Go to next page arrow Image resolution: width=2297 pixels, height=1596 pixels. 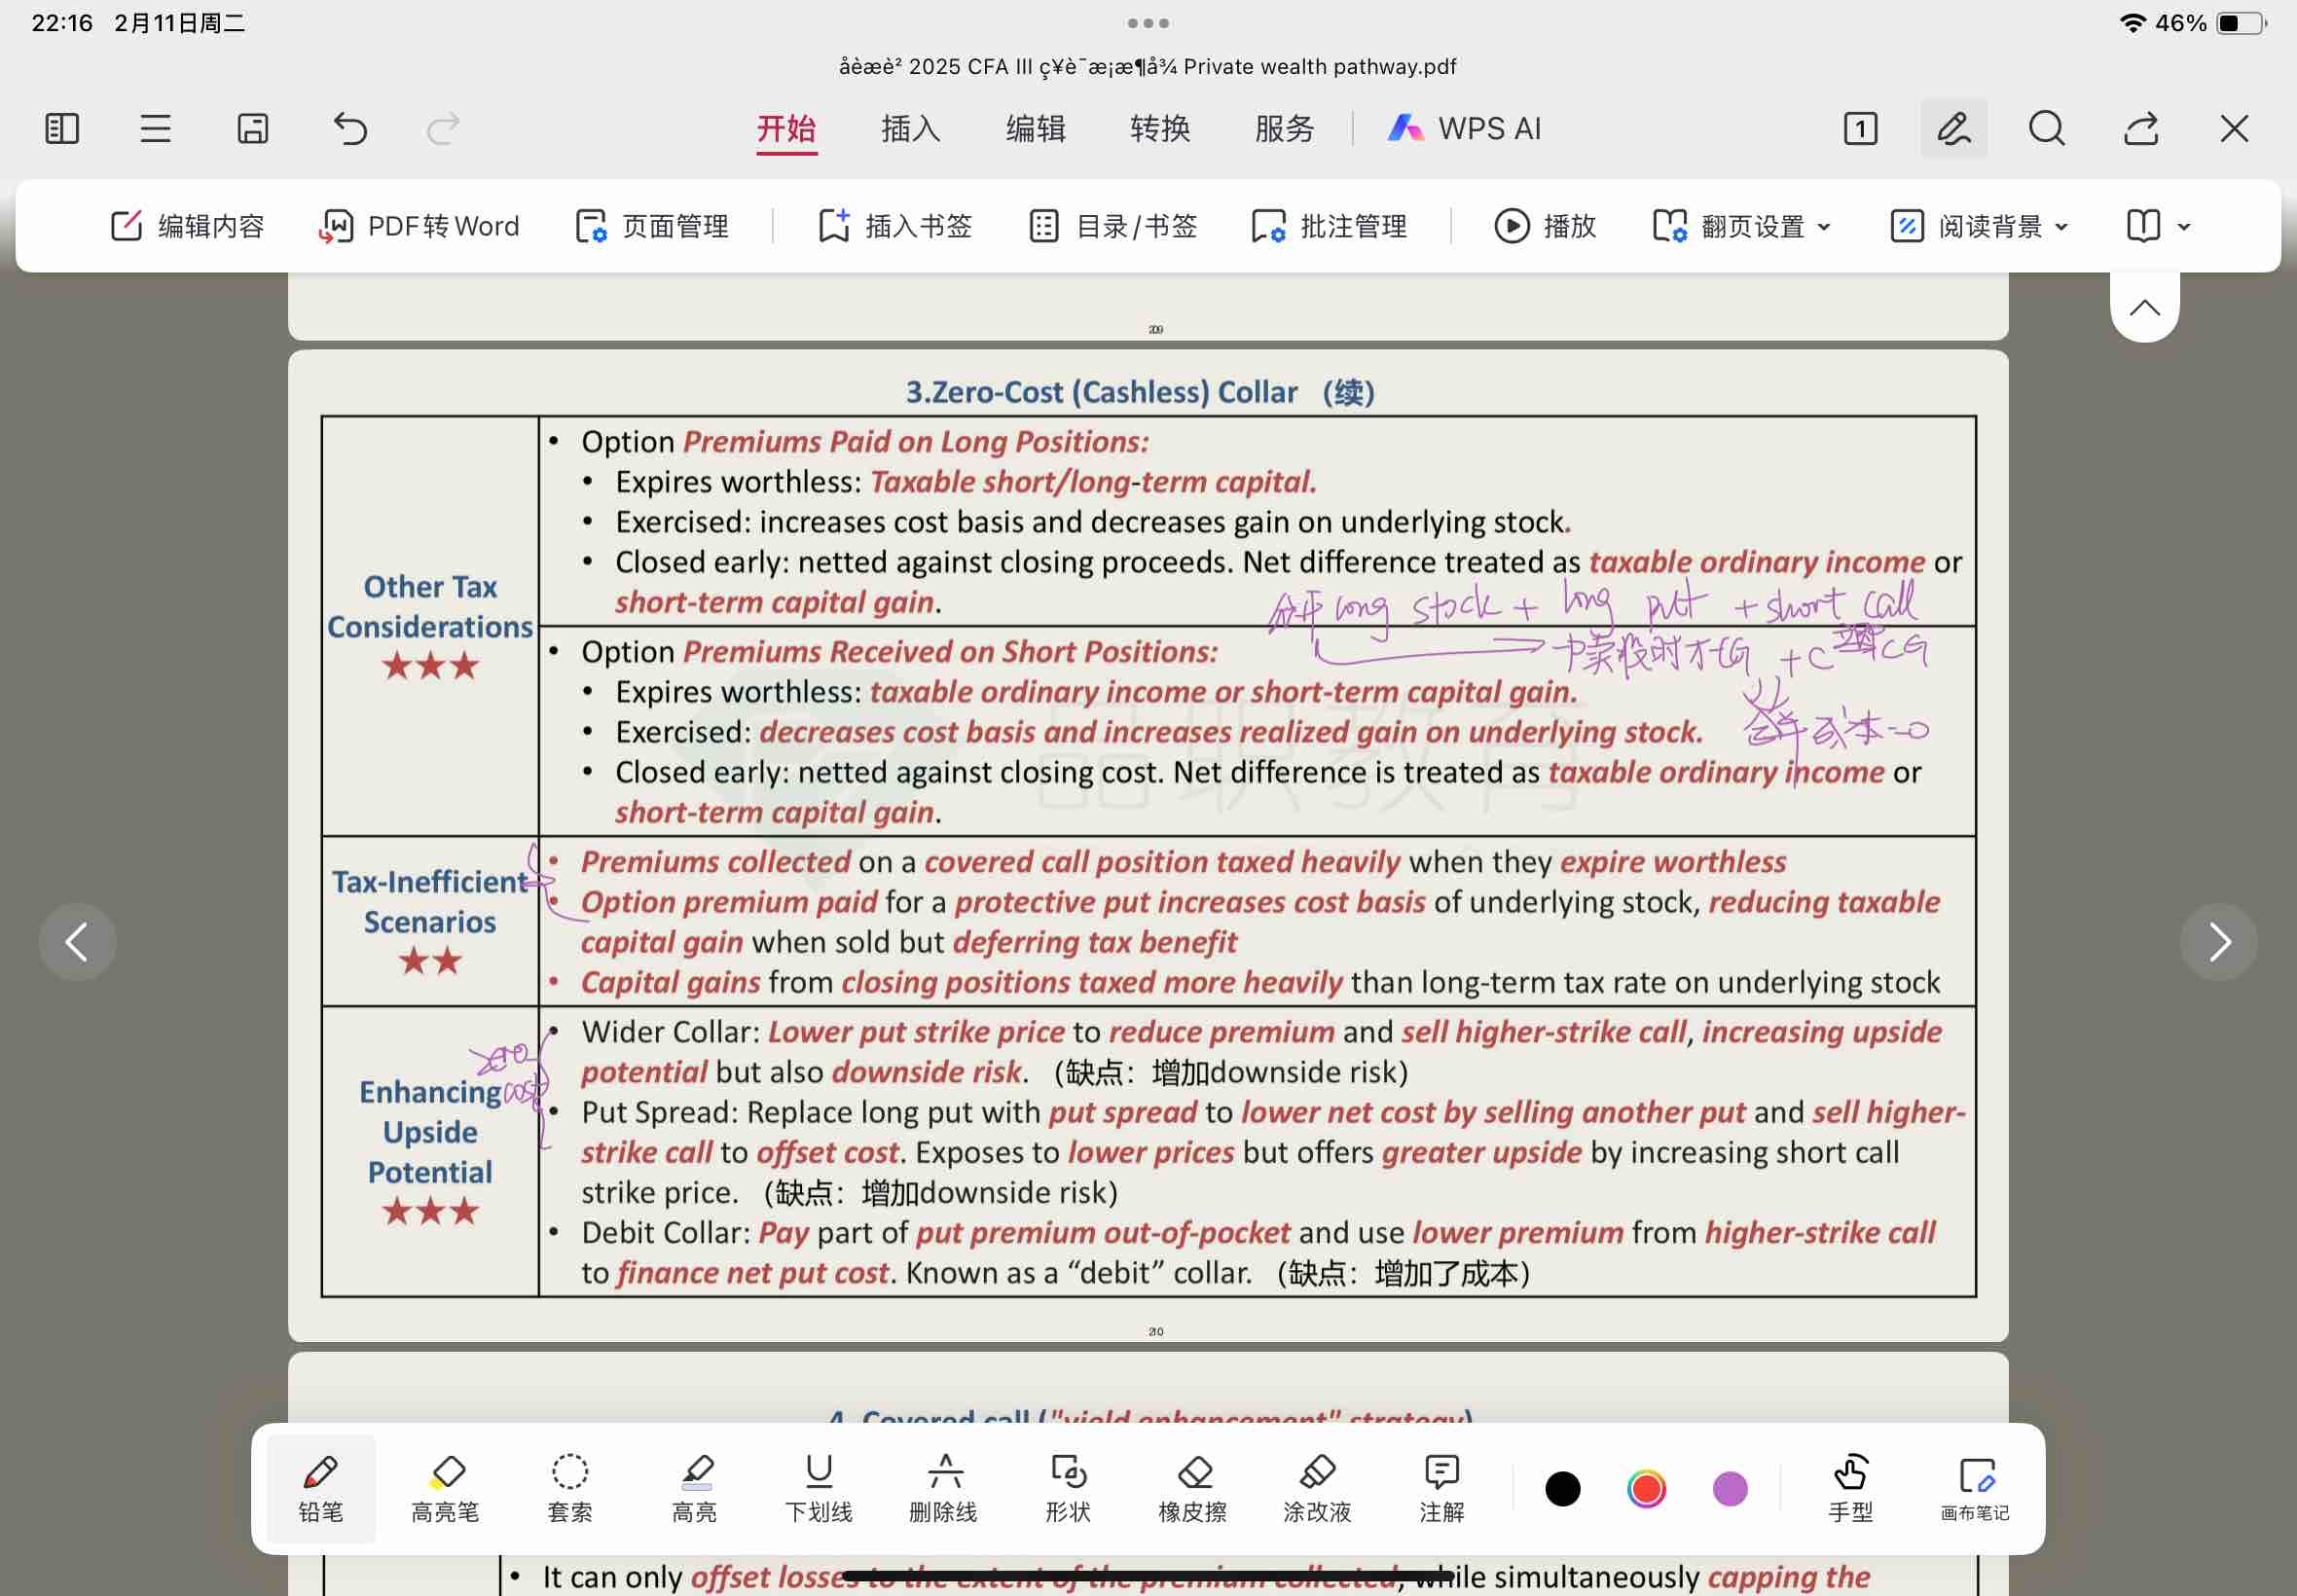pos(2219,942)
